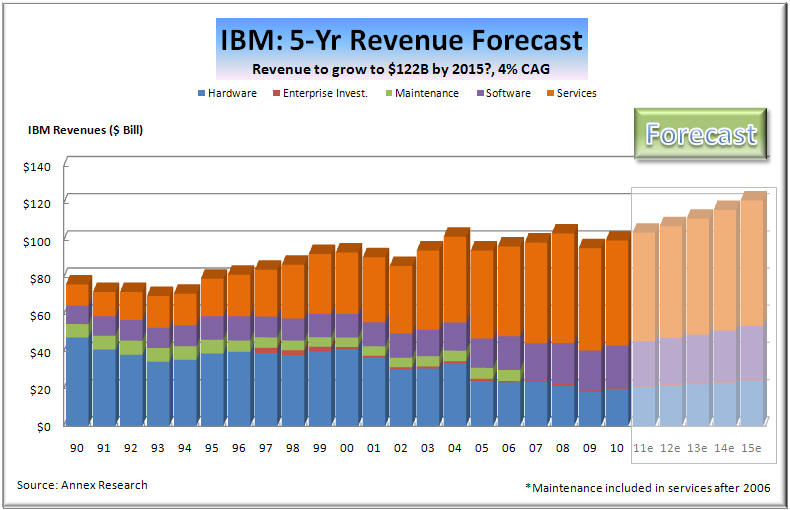Click the Services legend orange swatch
The image size is (790, 510).
[549, 93]
